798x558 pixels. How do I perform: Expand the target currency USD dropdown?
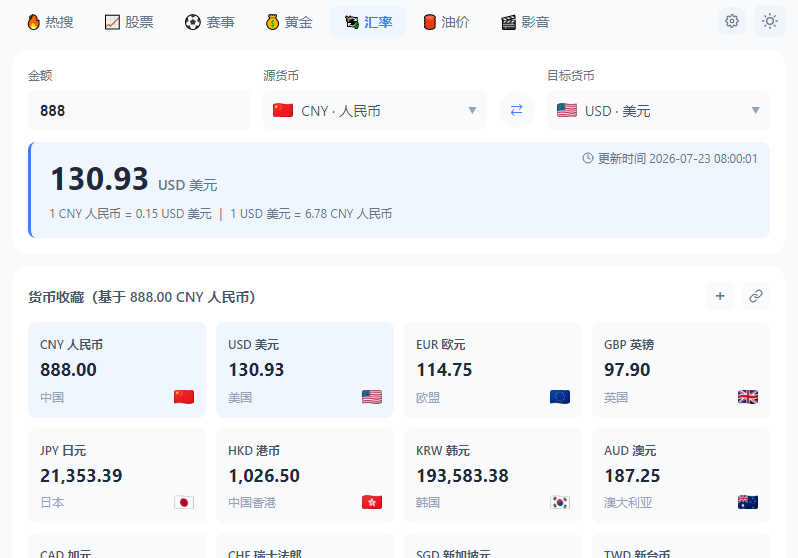[658, 110]
